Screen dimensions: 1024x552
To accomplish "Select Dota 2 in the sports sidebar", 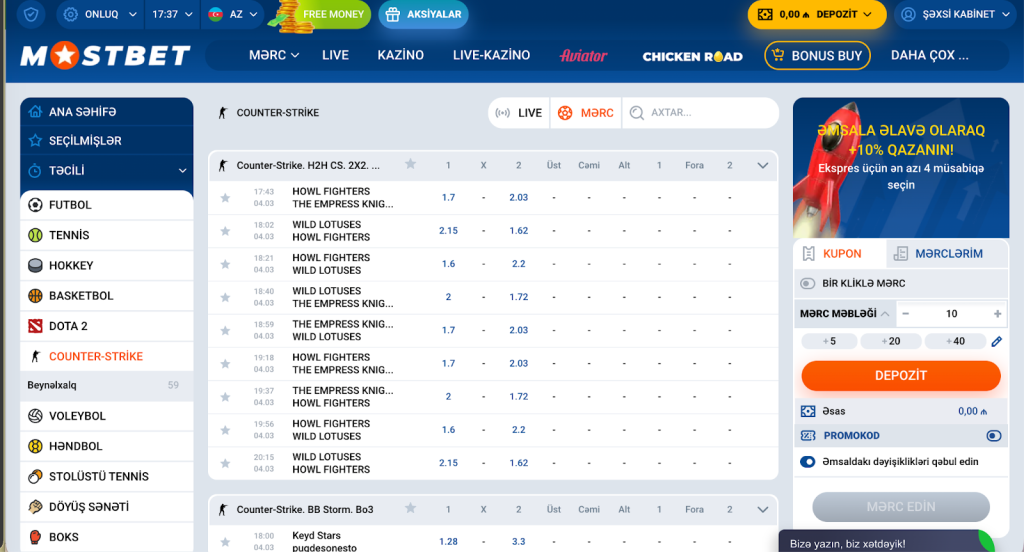I will point(68,326).
